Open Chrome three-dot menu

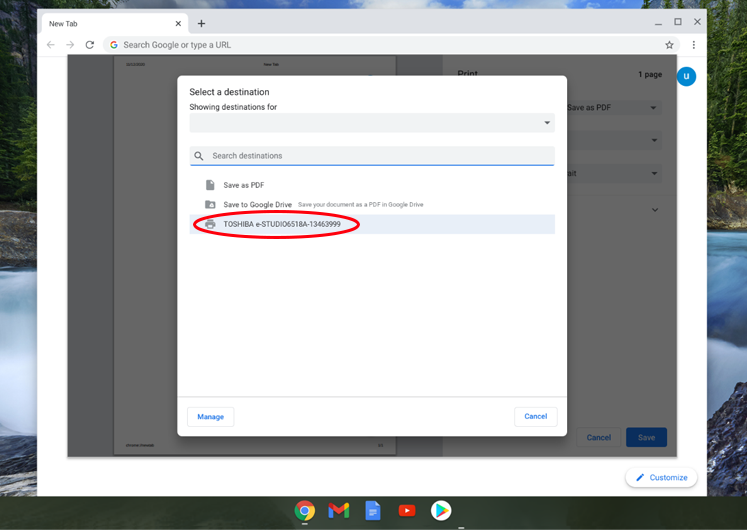(x=693, y=45)
